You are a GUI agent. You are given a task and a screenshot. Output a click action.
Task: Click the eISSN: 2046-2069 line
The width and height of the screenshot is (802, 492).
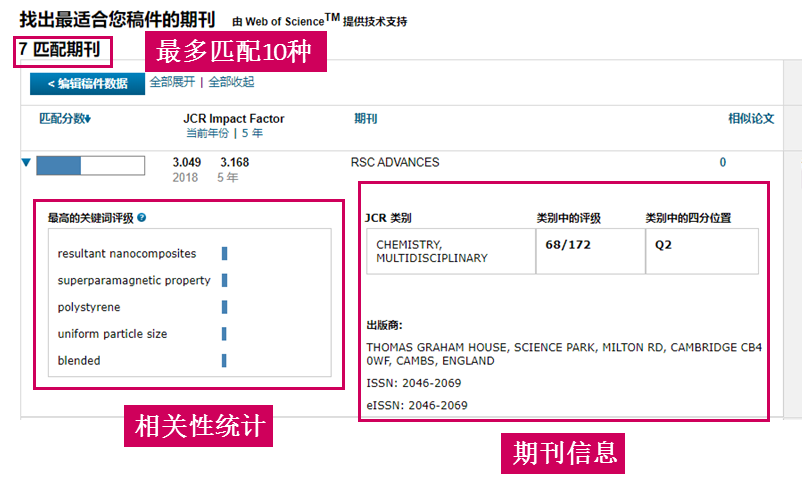point(417,406)
